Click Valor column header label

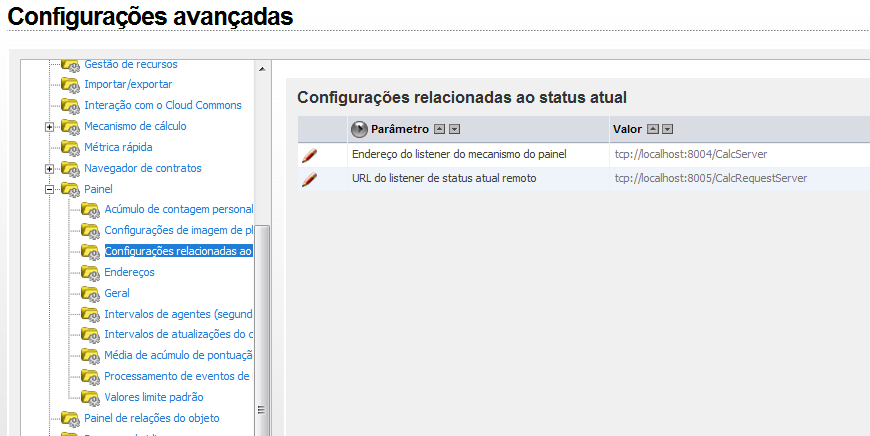click(x=627, y=129)
